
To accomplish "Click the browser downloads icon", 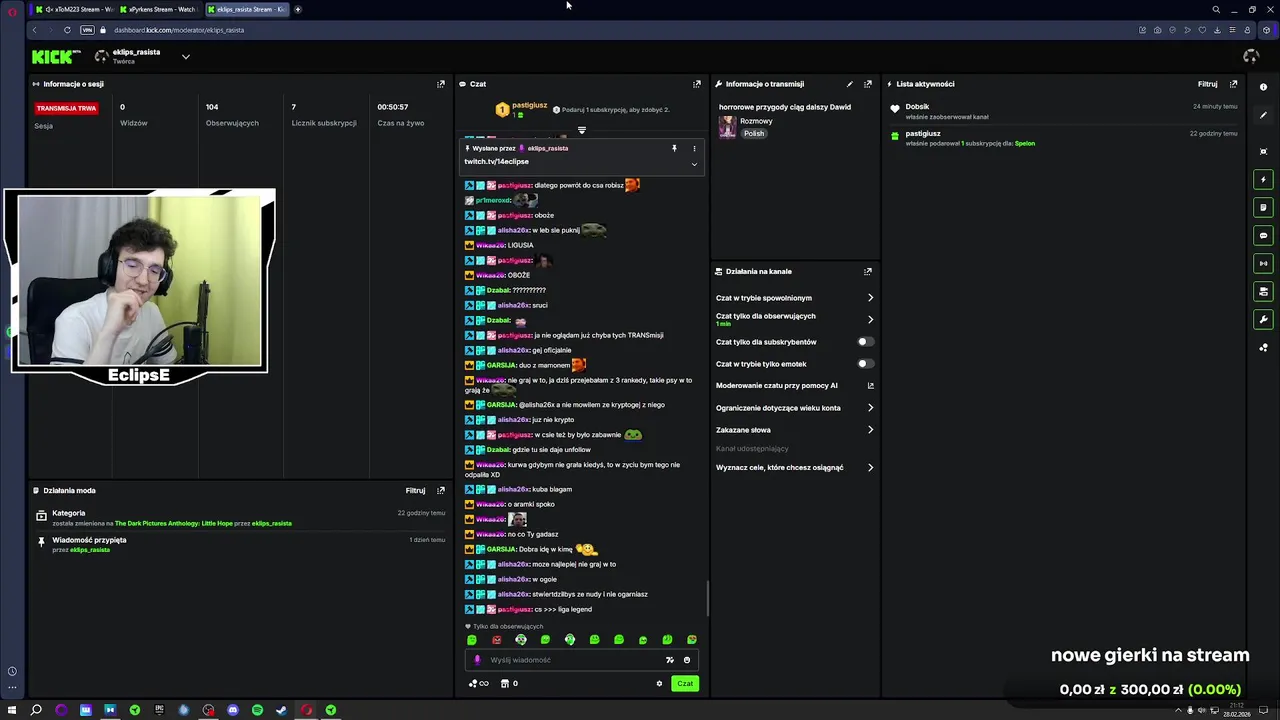I will pos(1218,30).
